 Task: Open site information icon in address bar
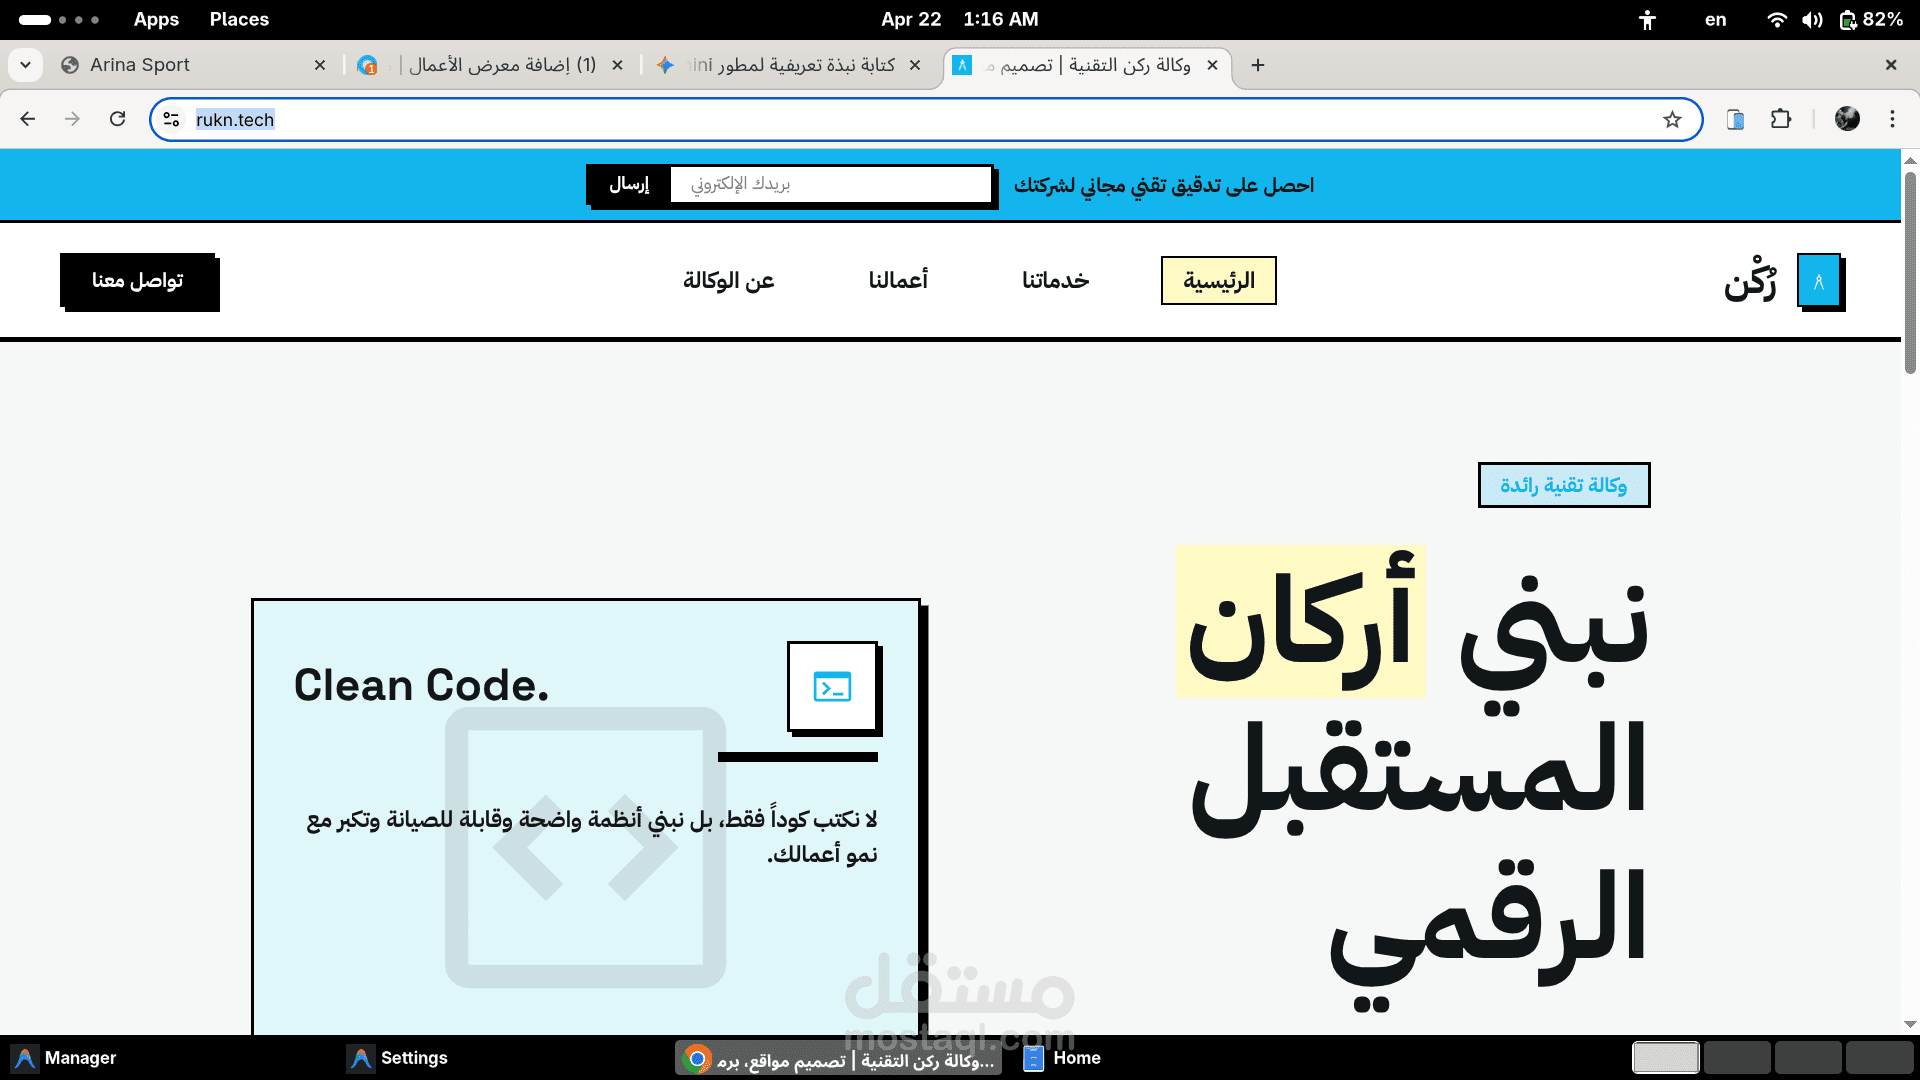coord(171,120)
